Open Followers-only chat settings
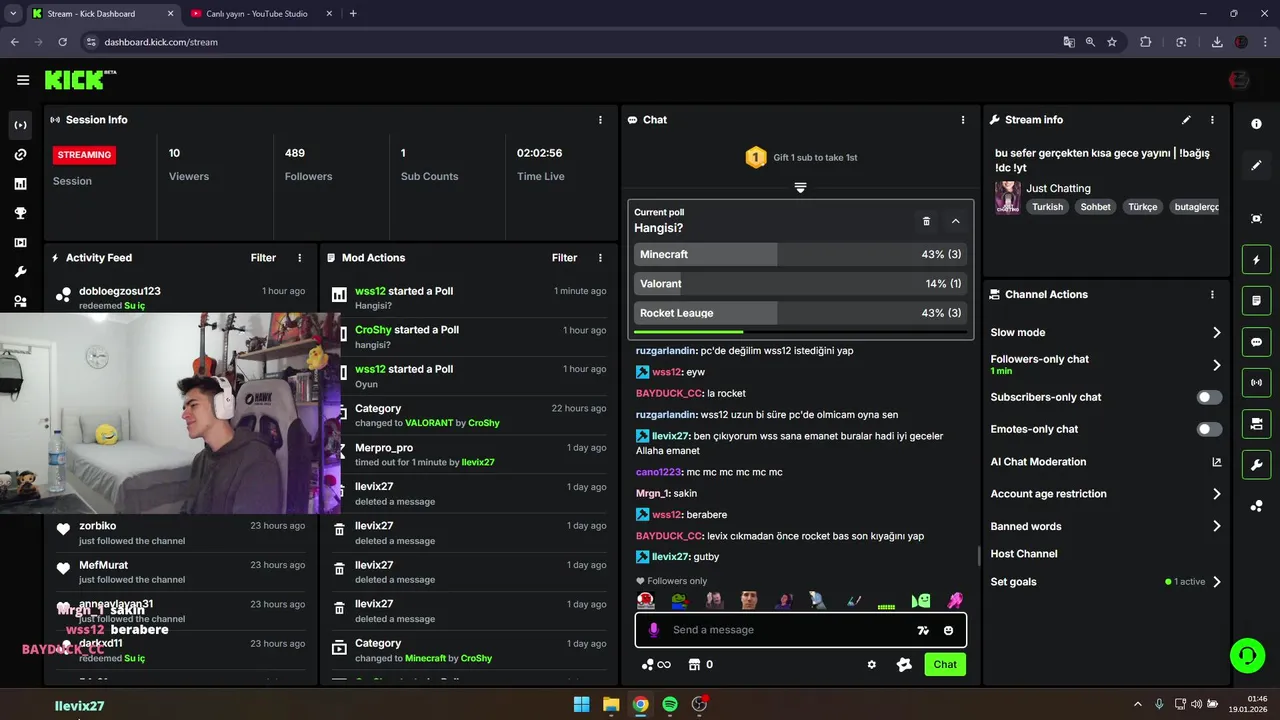 point(1105,365)
